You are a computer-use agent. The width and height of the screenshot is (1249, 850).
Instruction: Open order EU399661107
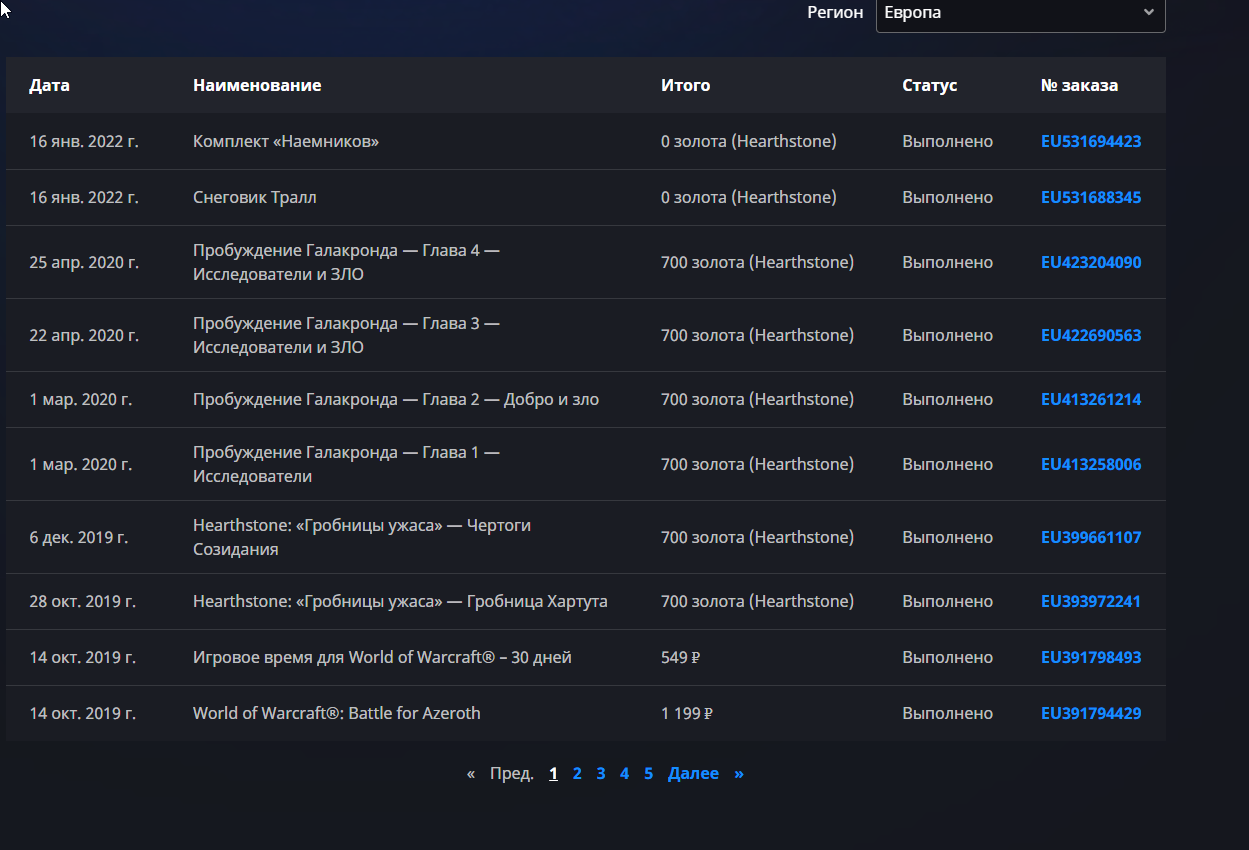[x=1091, y=538]
